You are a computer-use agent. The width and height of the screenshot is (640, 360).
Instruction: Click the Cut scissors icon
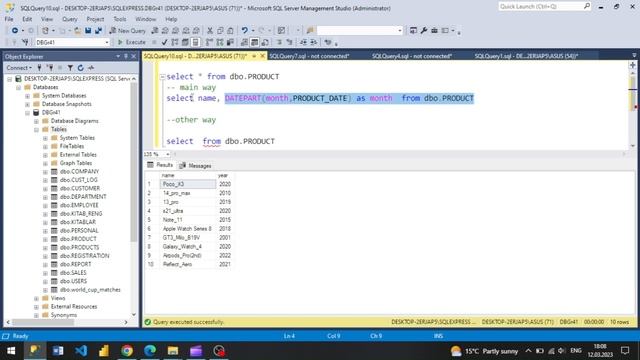click(x=210, y=31)
